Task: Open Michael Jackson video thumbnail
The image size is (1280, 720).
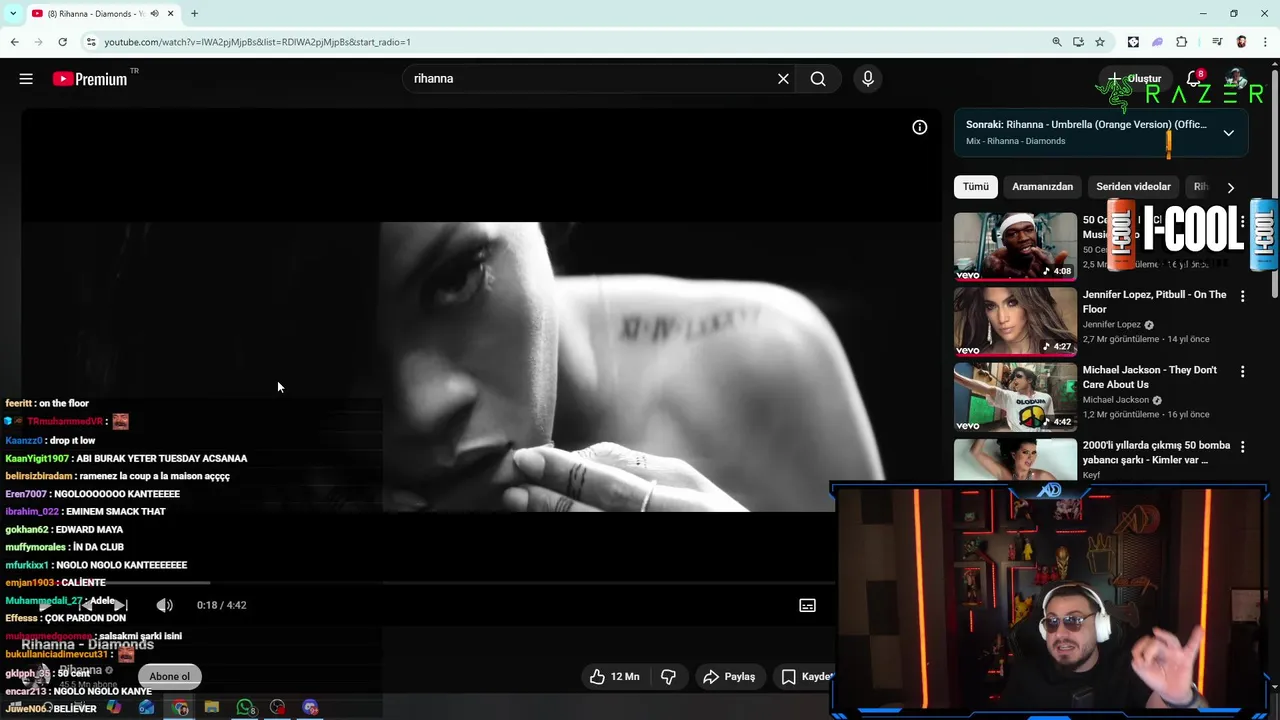Action: [1015, 397]
